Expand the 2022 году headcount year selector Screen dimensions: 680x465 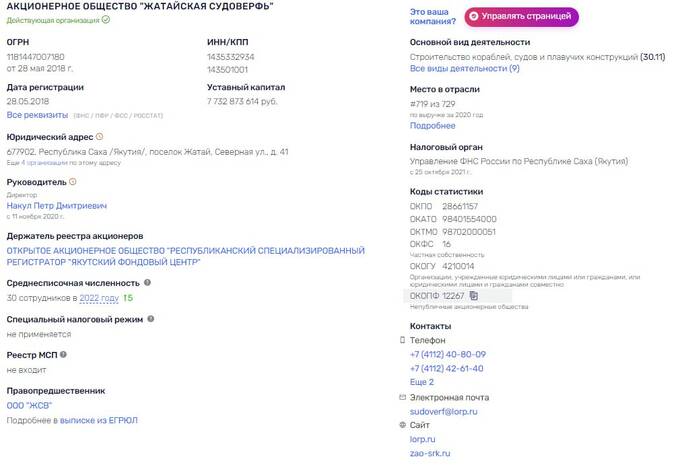pyautogui.click(x=99, y=298)
